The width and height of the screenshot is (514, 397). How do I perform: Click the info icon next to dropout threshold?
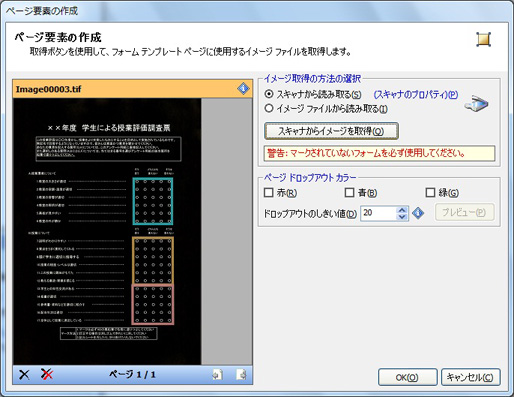coord(418,213)
